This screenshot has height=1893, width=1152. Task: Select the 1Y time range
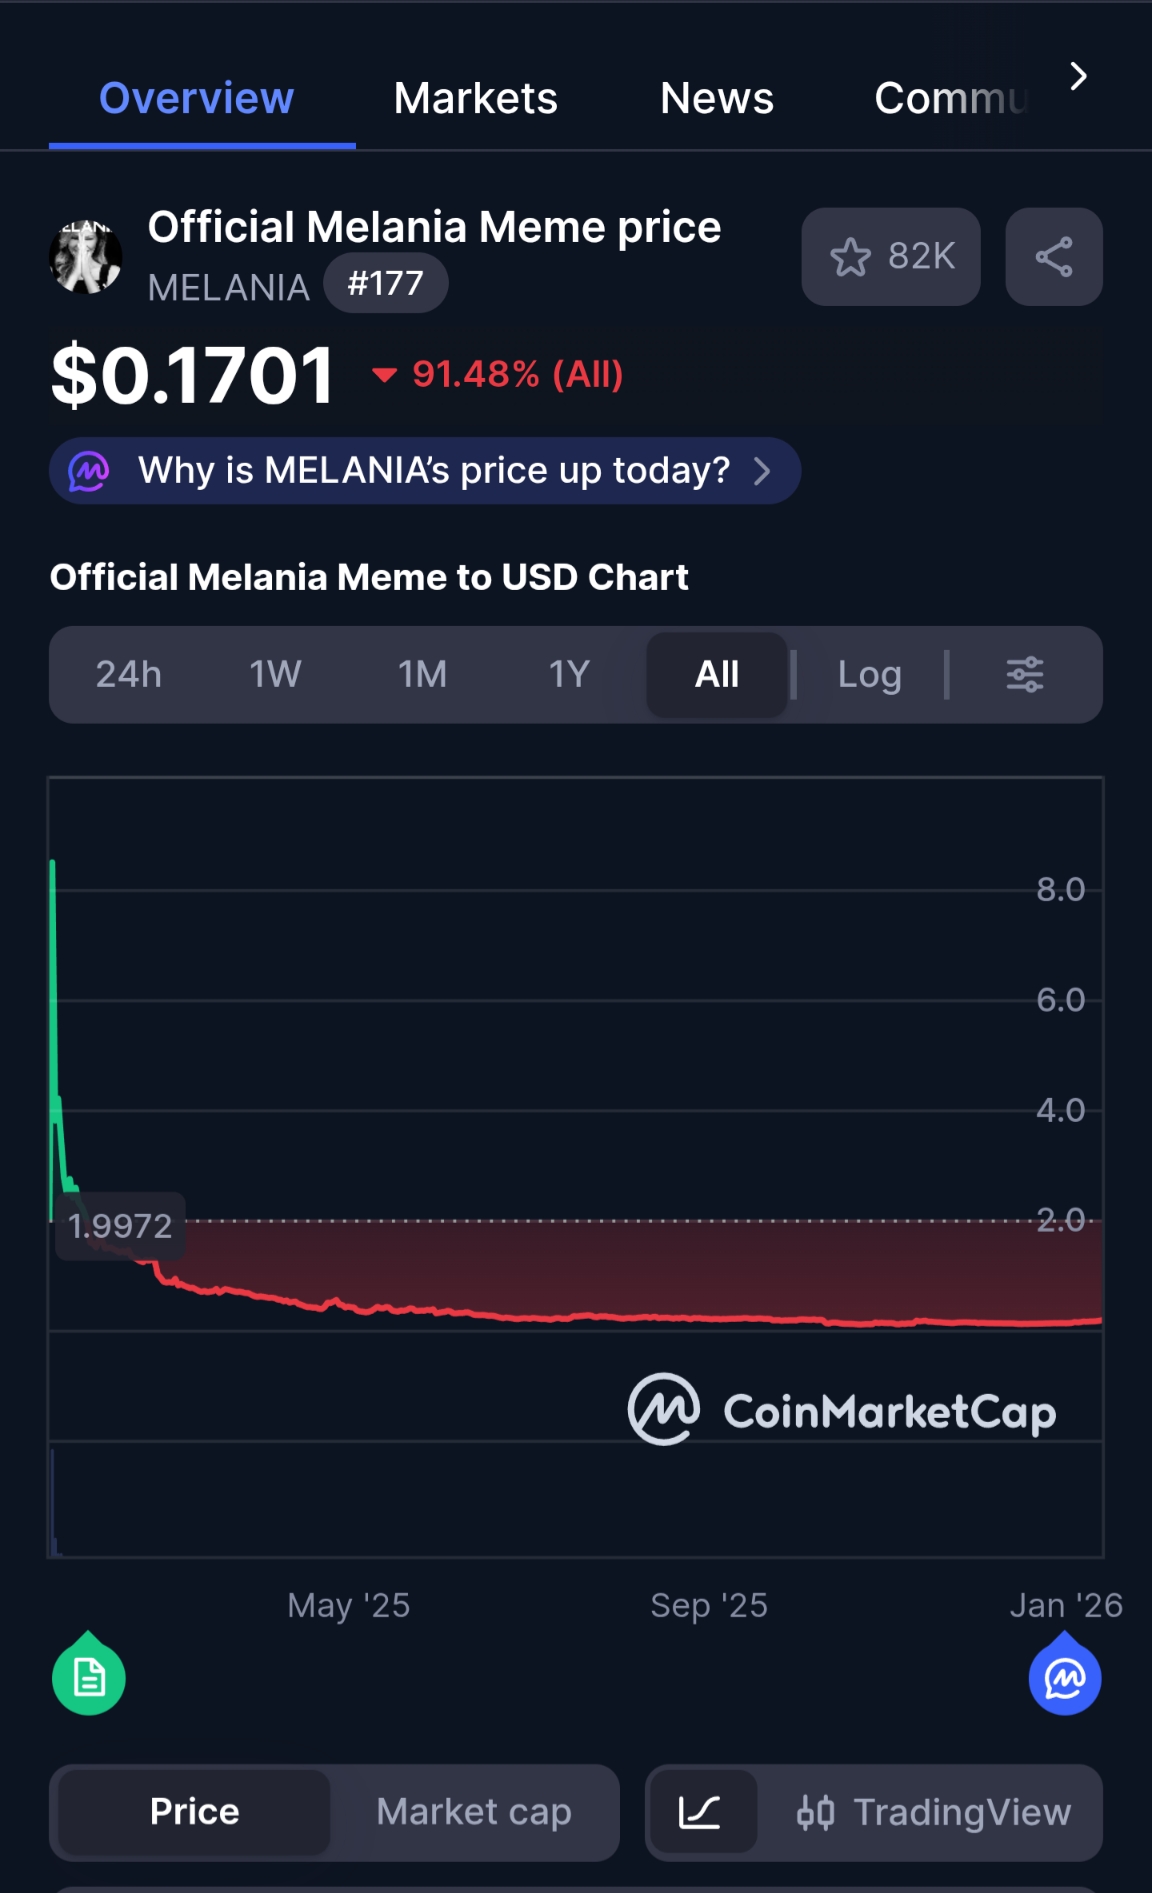[x=569, y=675]
